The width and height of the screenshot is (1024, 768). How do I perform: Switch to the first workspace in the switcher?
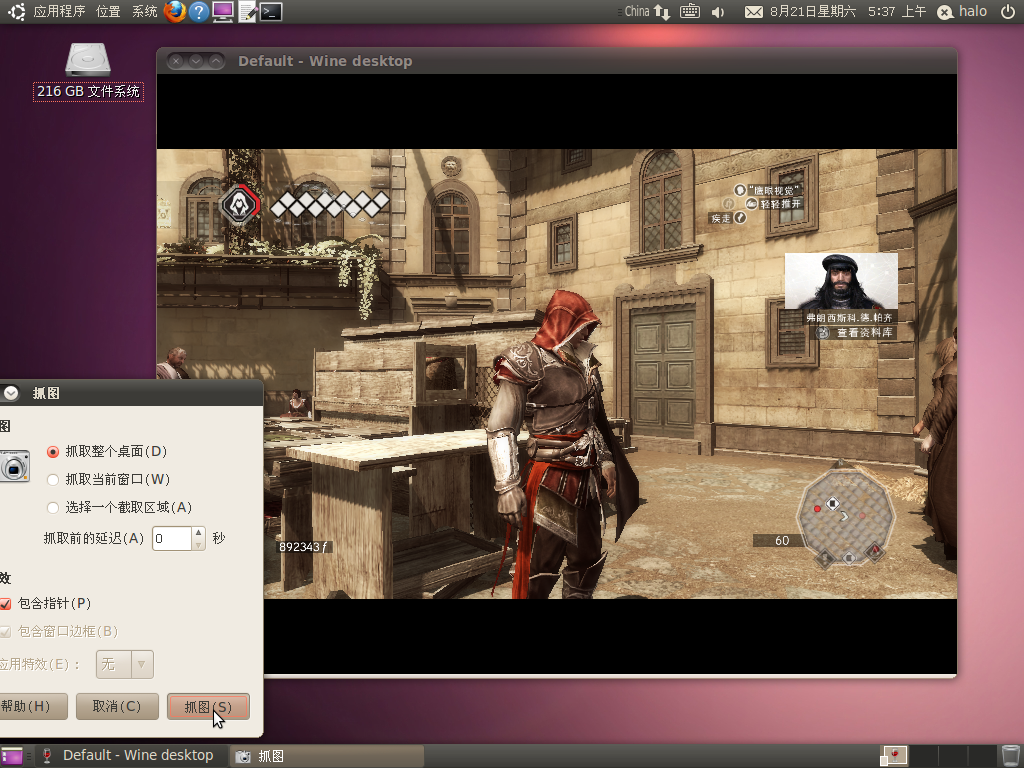(x=893, y=756)
